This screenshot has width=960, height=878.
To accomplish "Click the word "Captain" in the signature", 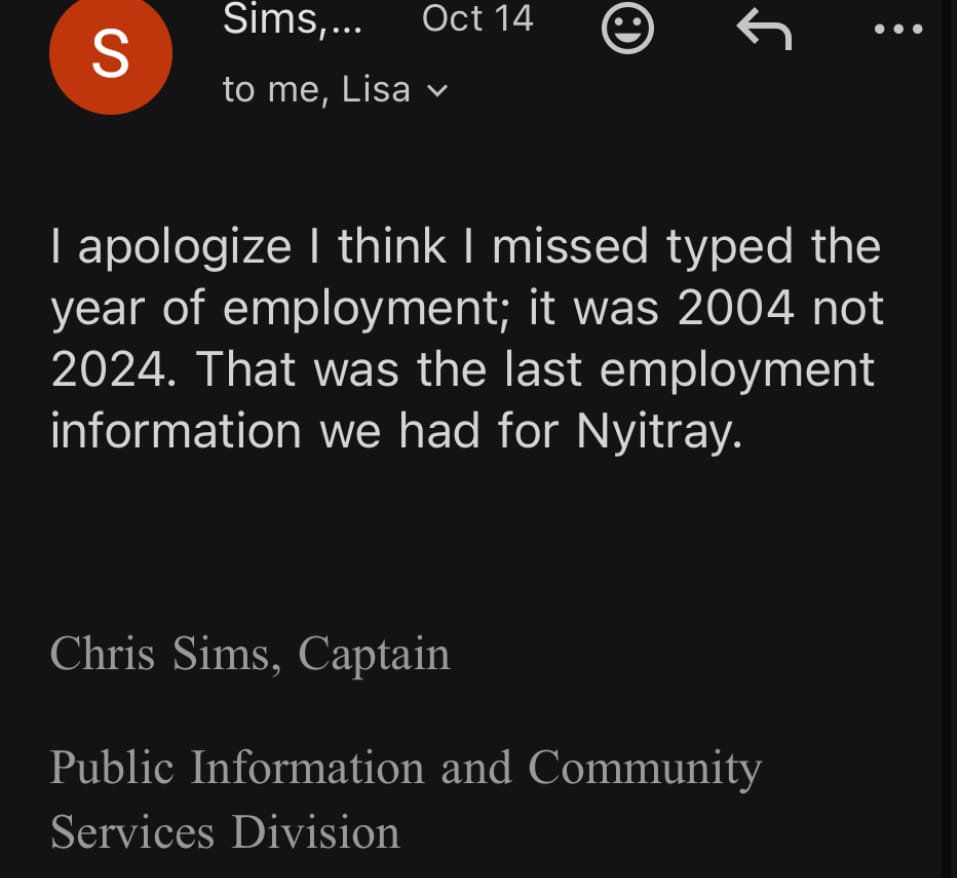I will [x=374, y=654].
